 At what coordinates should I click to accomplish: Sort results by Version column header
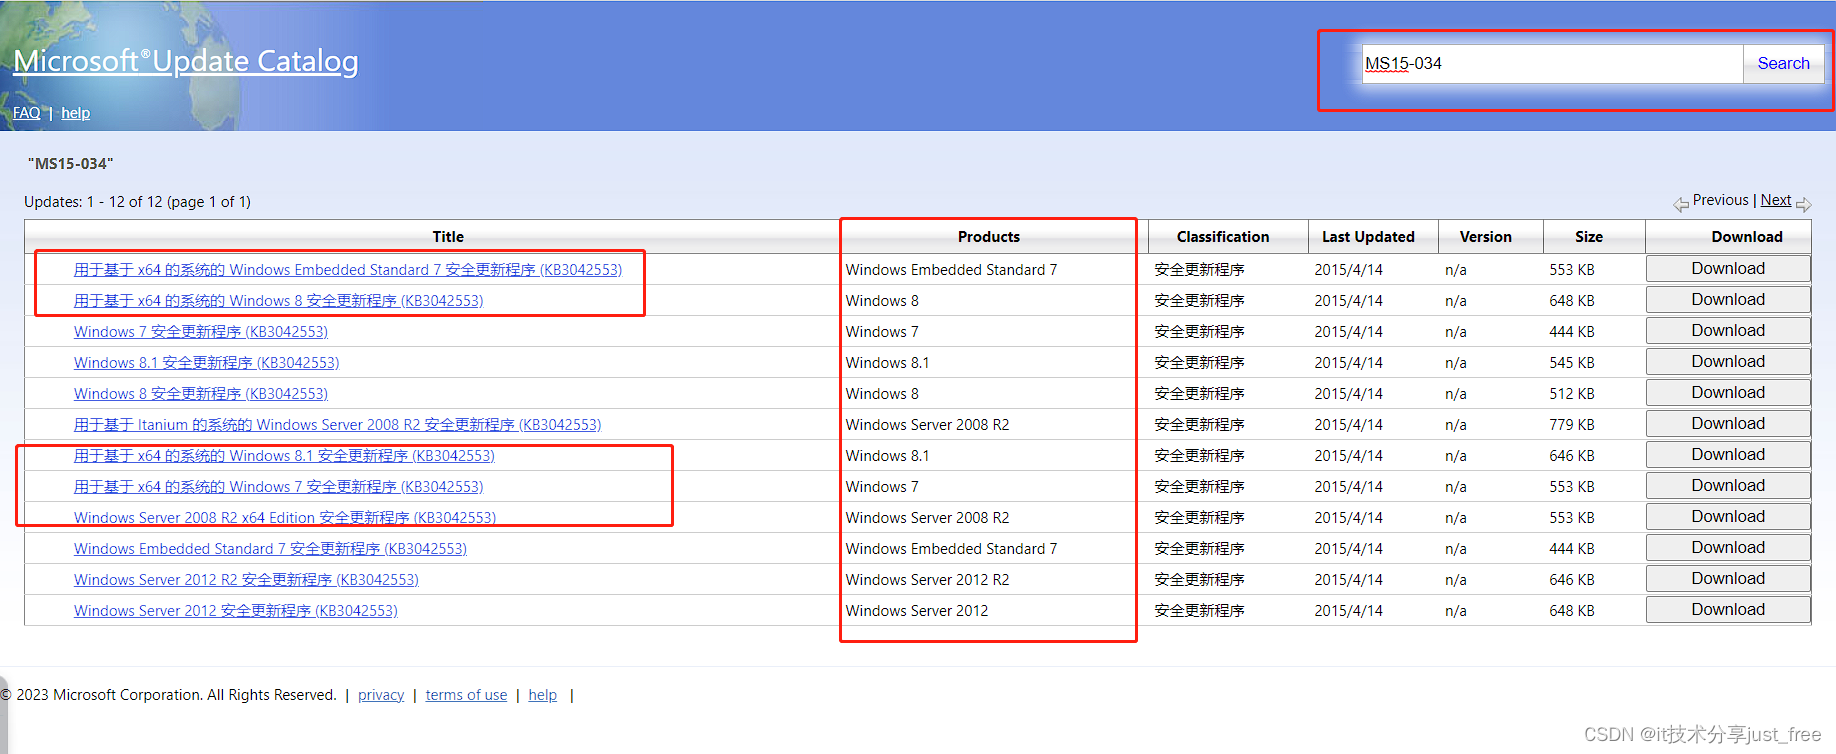tap(1486, 237)
